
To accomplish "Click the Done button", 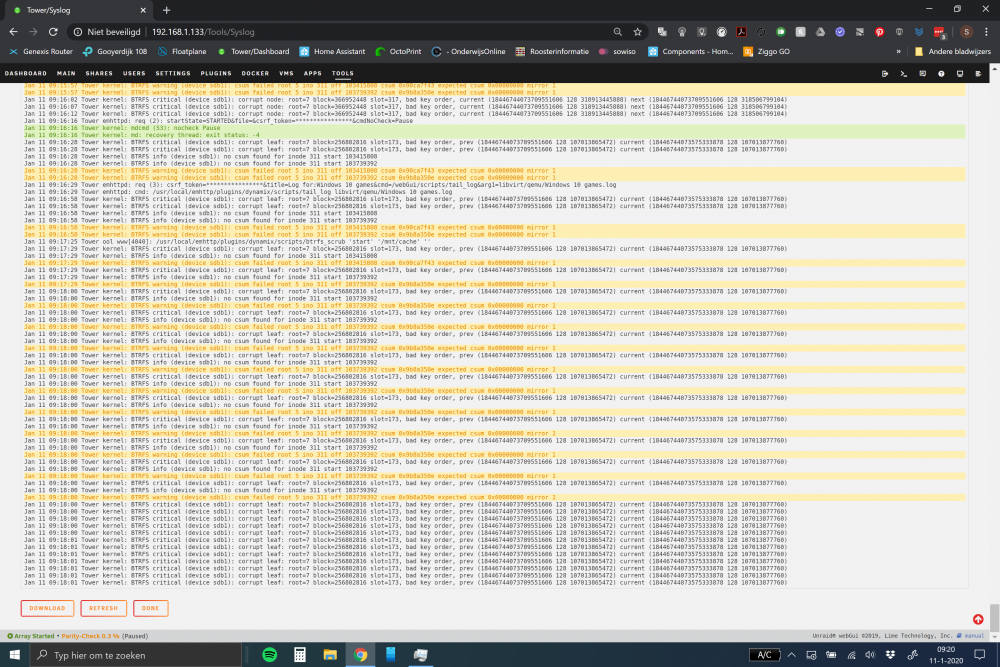I will pyautogui.click(x=151, y=608).
